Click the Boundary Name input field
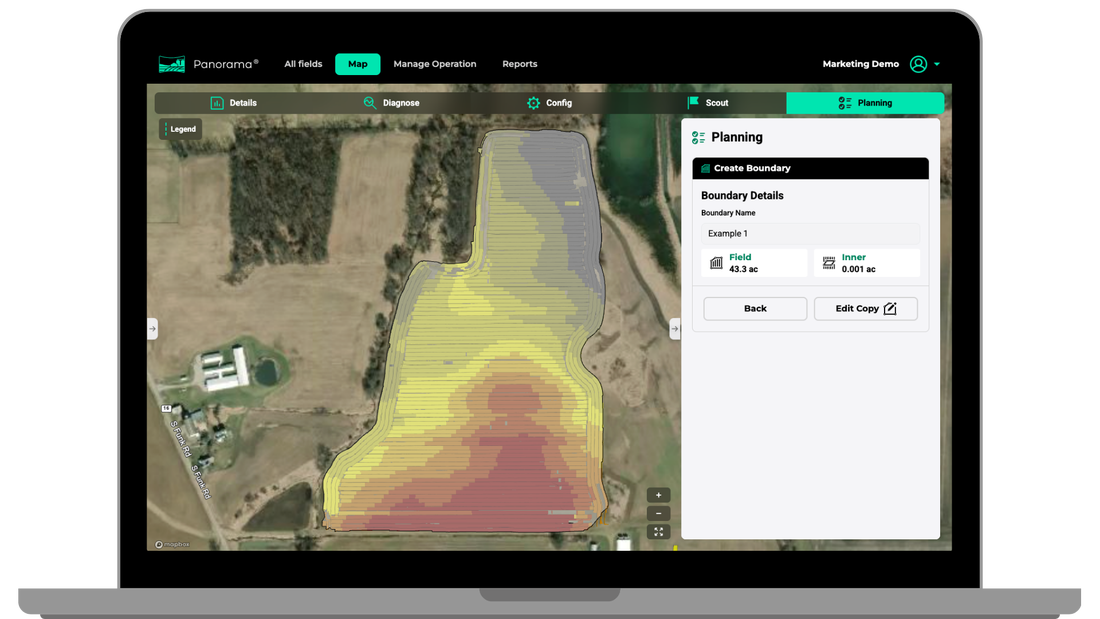The image size is (1100, 619). [810, 234]
